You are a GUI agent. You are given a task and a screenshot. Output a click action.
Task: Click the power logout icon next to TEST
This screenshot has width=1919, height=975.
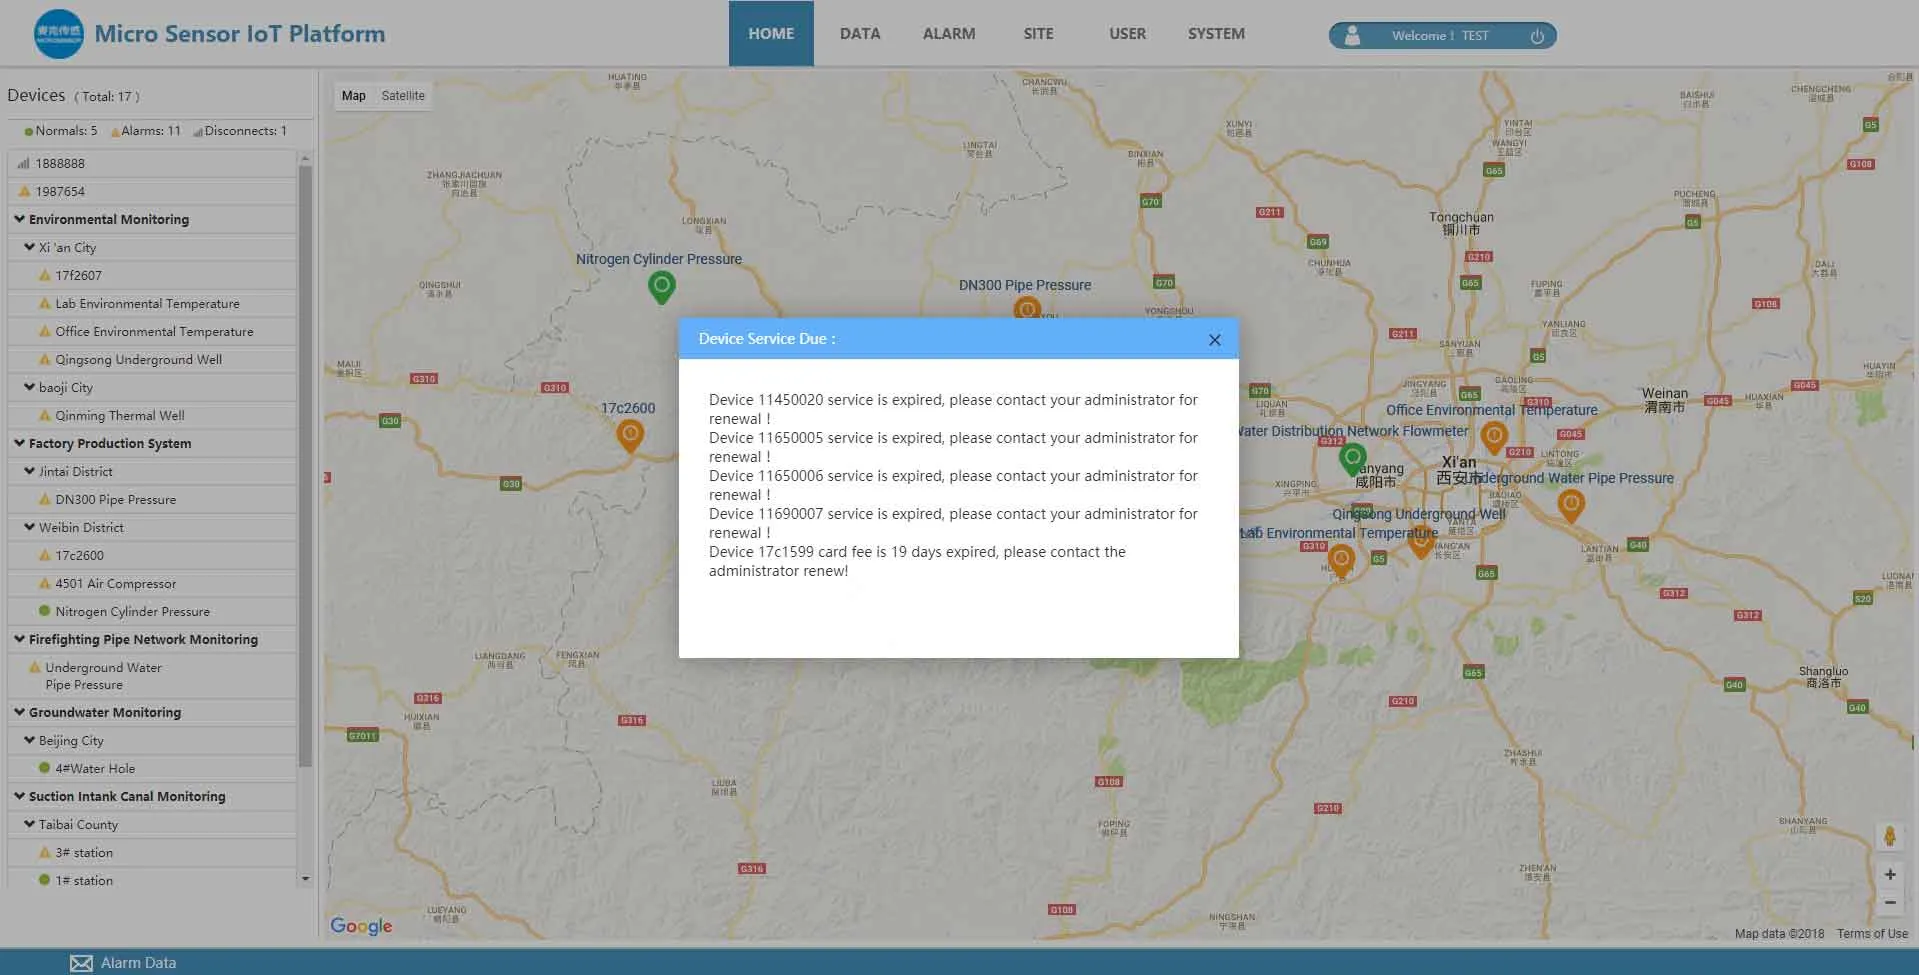1537,36
